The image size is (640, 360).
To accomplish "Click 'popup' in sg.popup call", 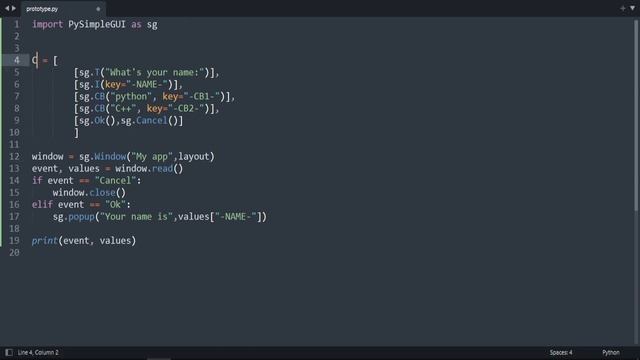I will pos(81,217).
